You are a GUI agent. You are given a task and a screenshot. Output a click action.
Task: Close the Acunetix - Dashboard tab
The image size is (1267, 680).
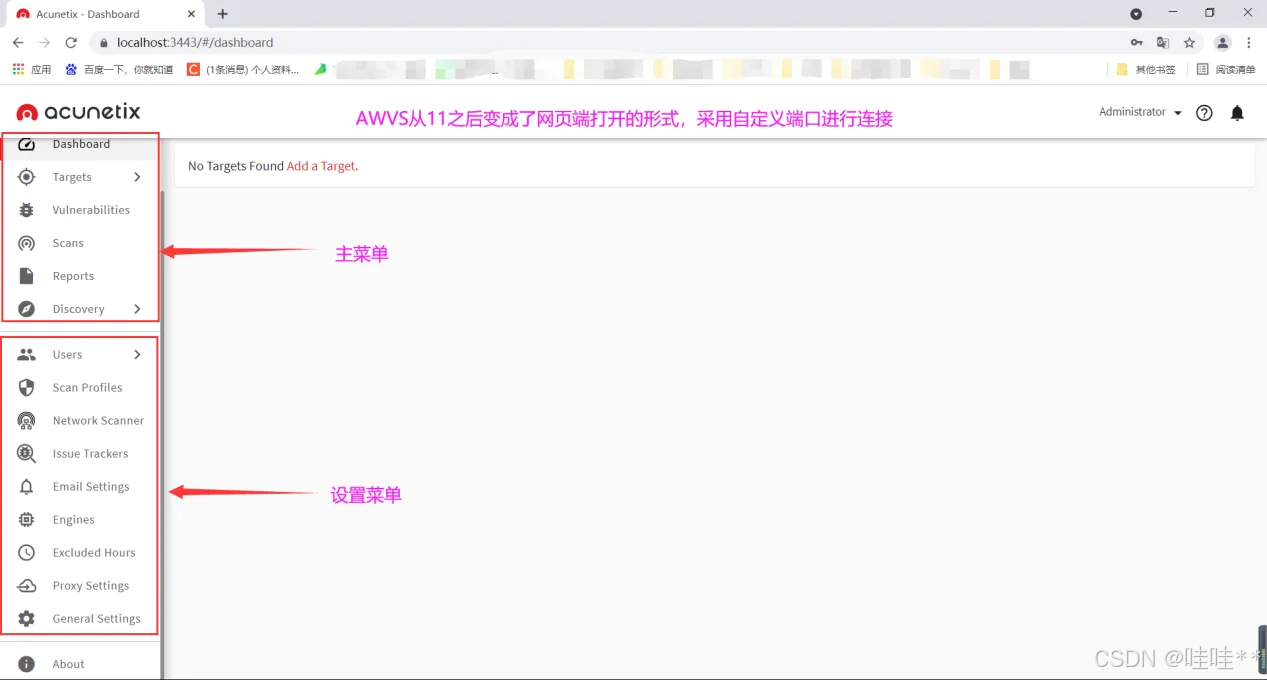click(191, 14)
